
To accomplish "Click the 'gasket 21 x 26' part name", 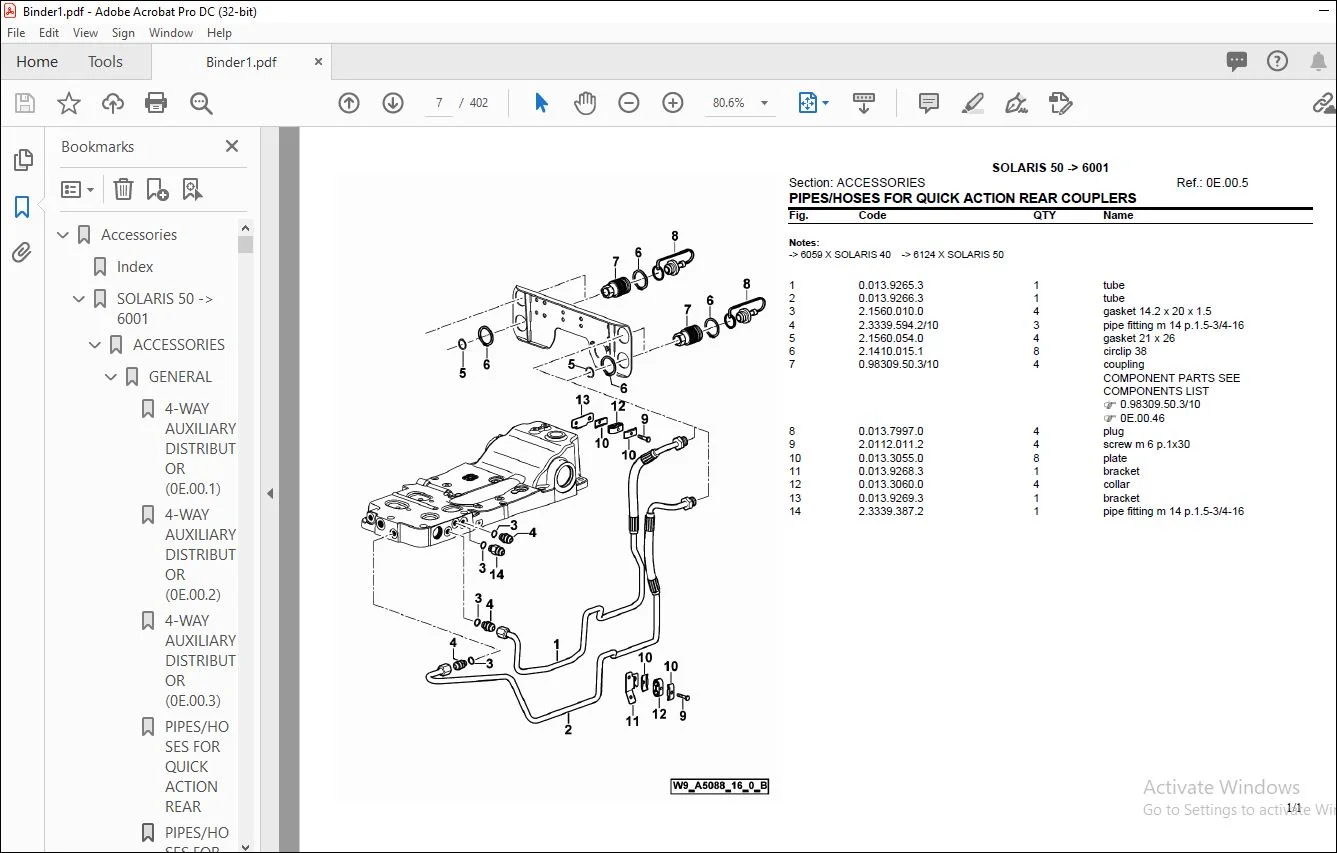I will 1139,338.
